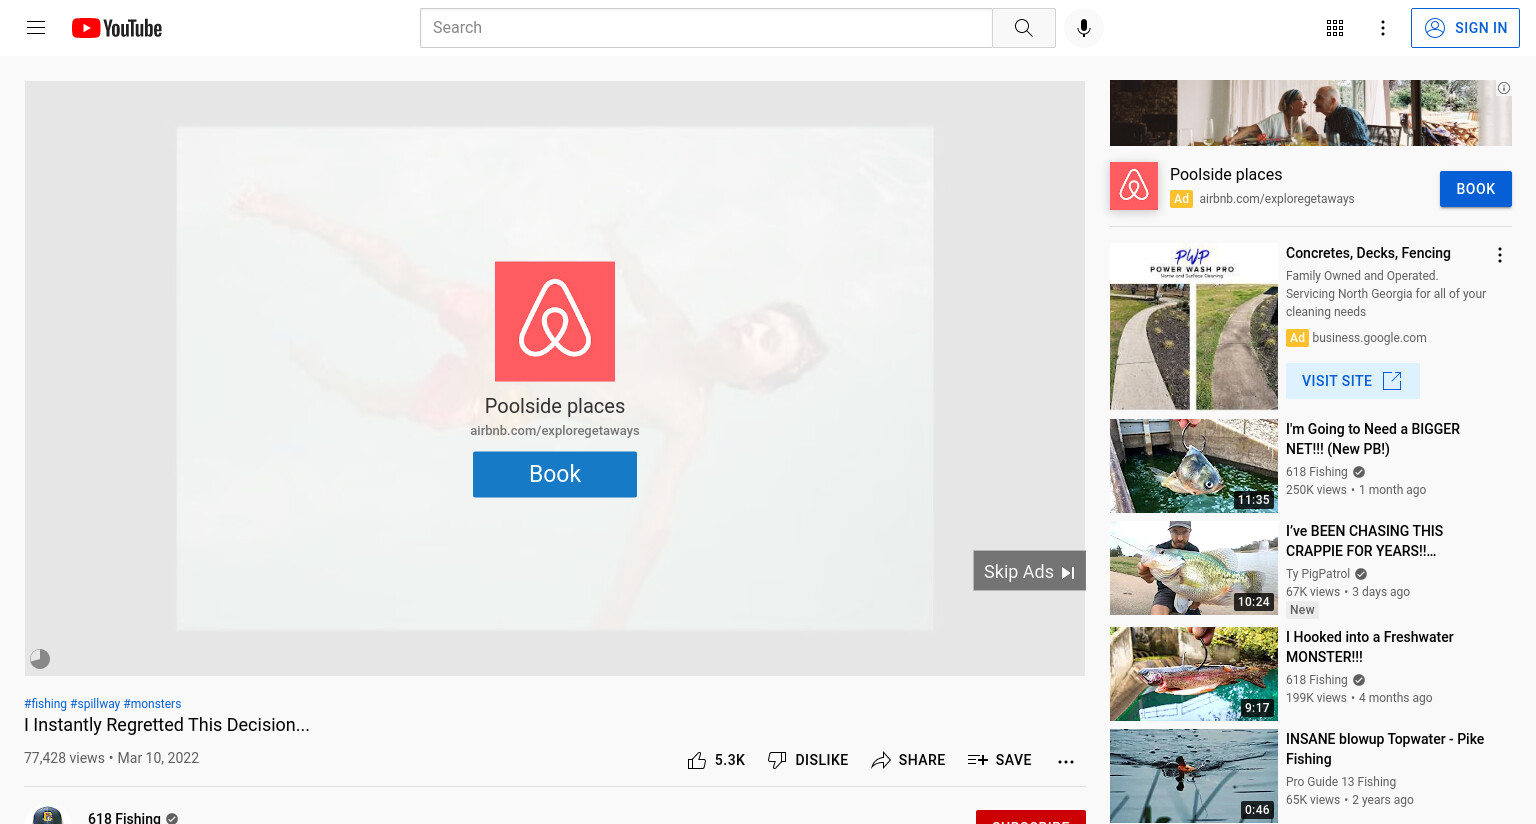Click the magnifier search button

pyautogui.click(x=1023, y=28)
